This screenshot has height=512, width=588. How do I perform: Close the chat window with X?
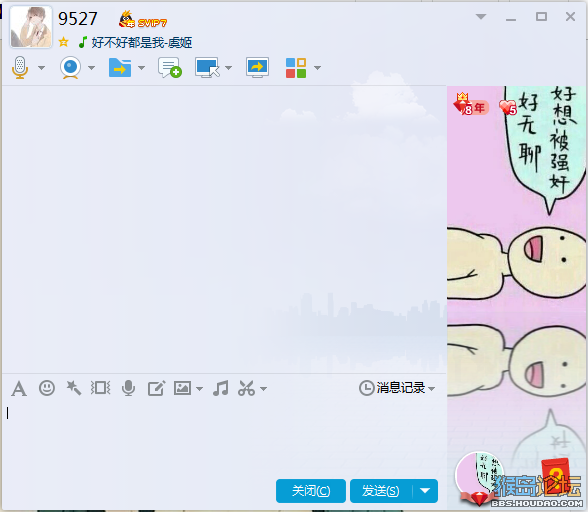tap(570, 17)
